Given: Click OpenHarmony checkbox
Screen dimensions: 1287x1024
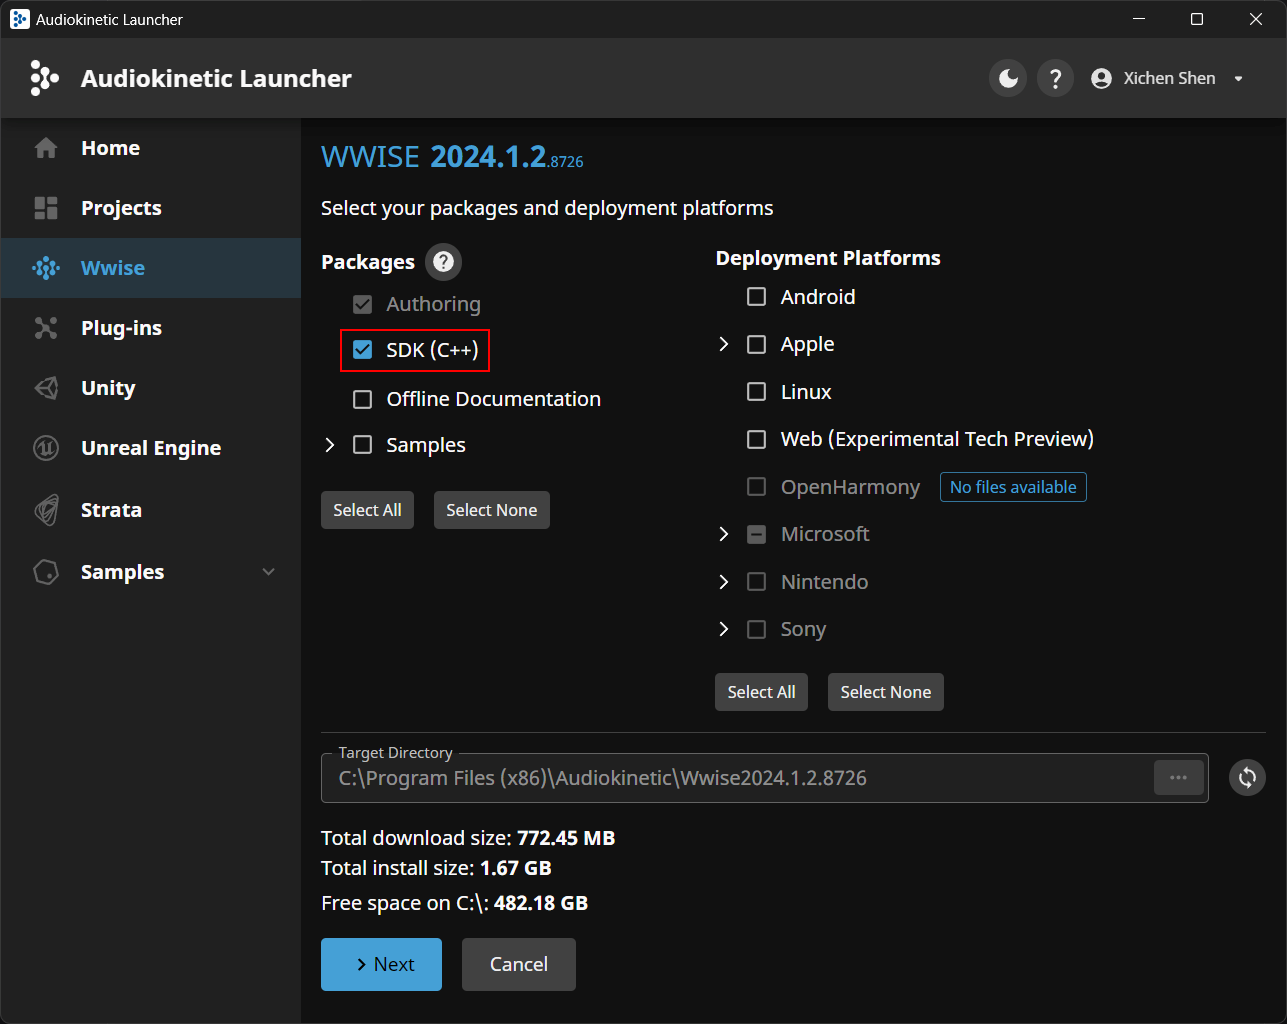Looking at the screenshot, I should 757,487.
